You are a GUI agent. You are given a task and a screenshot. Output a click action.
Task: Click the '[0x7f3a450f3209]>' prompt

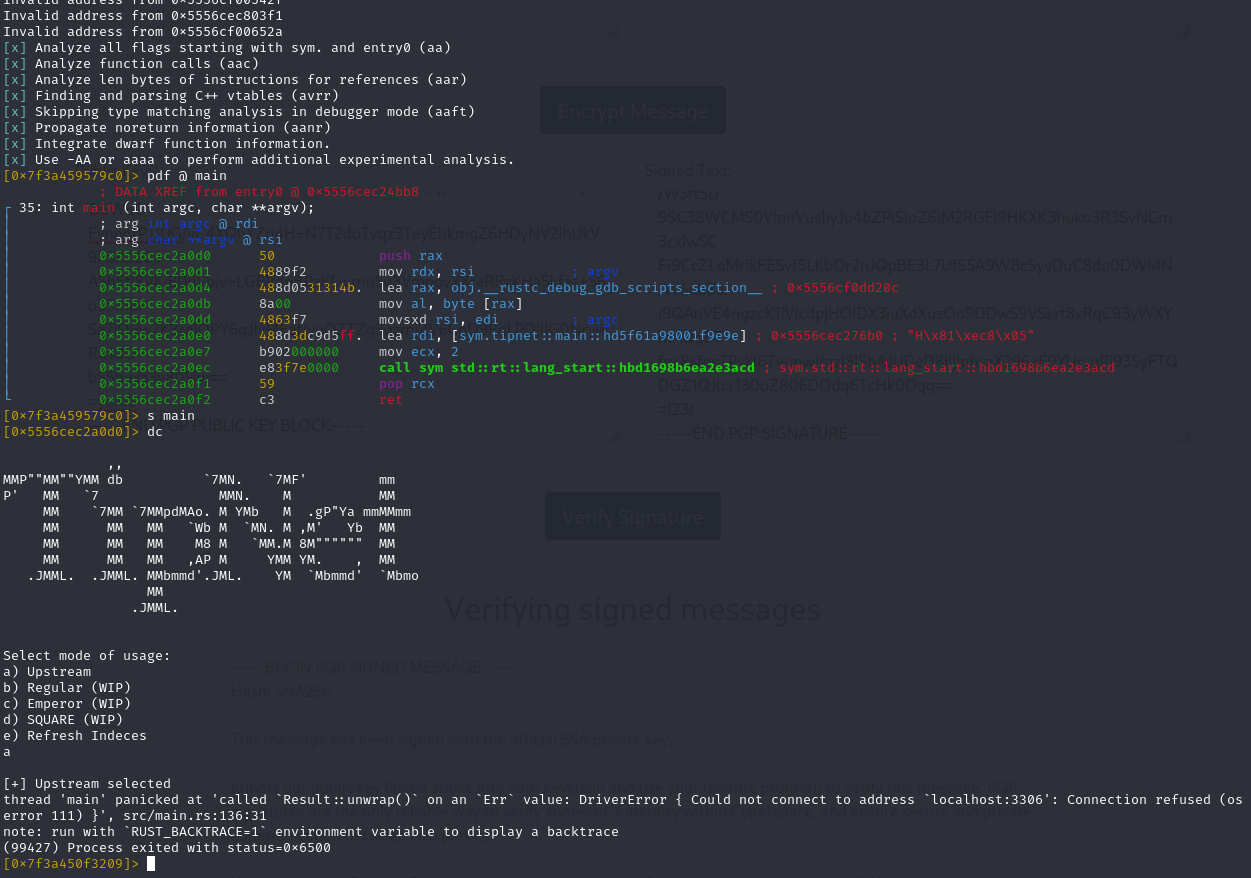(71, 864)
